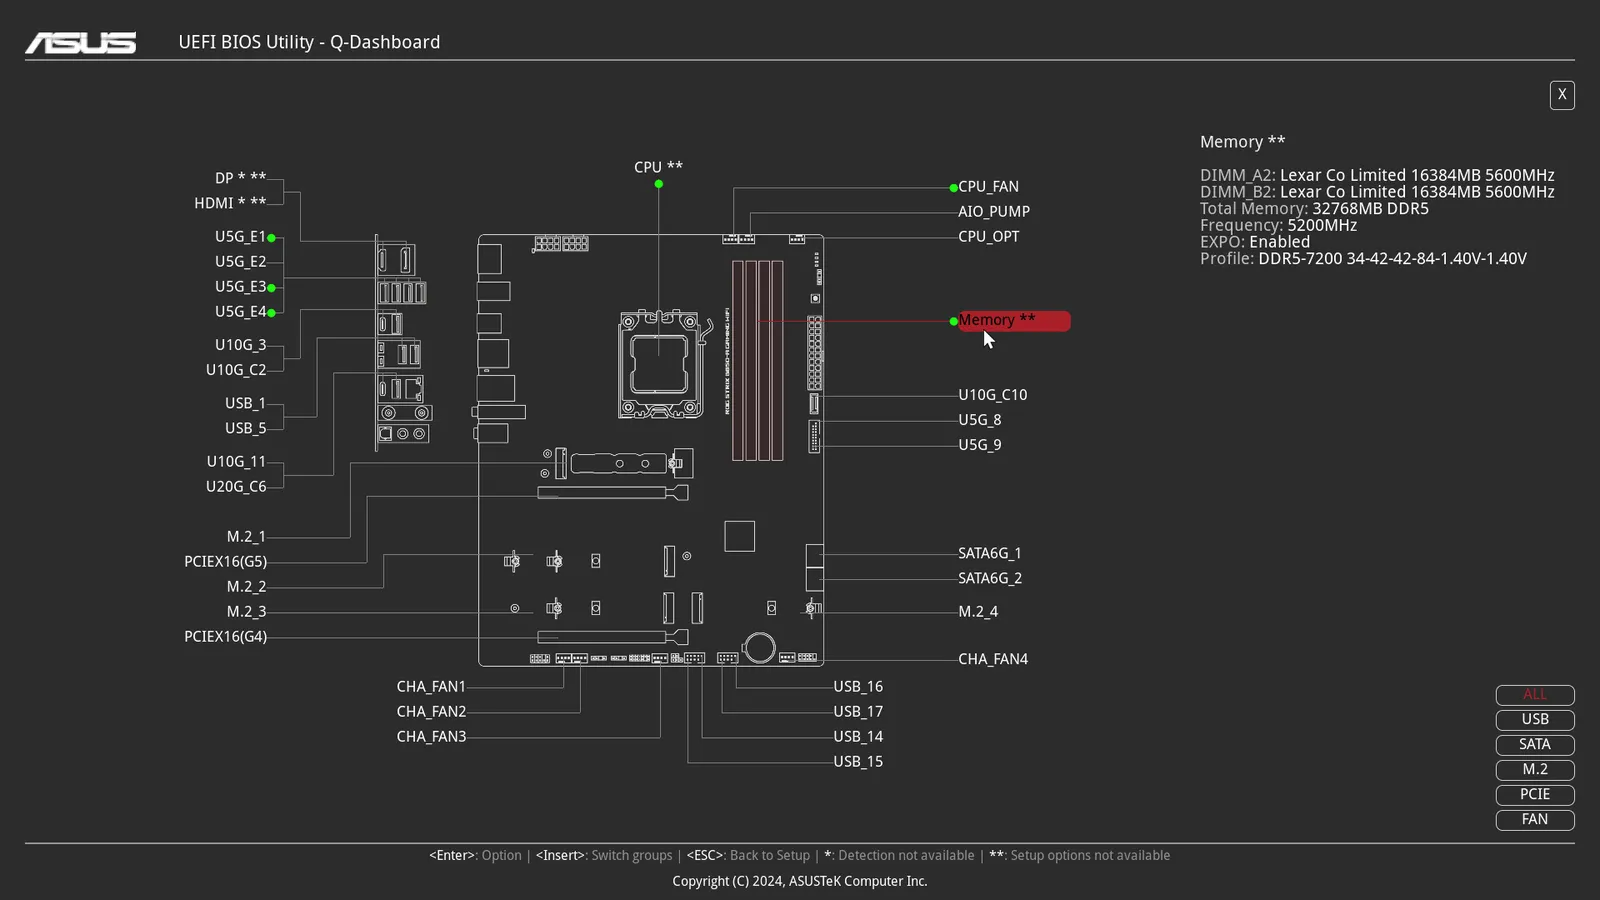Viewport: 1600px width, 900px height.
Task: Click the chipset square on the board diagram
Action: tap(740, 536)
